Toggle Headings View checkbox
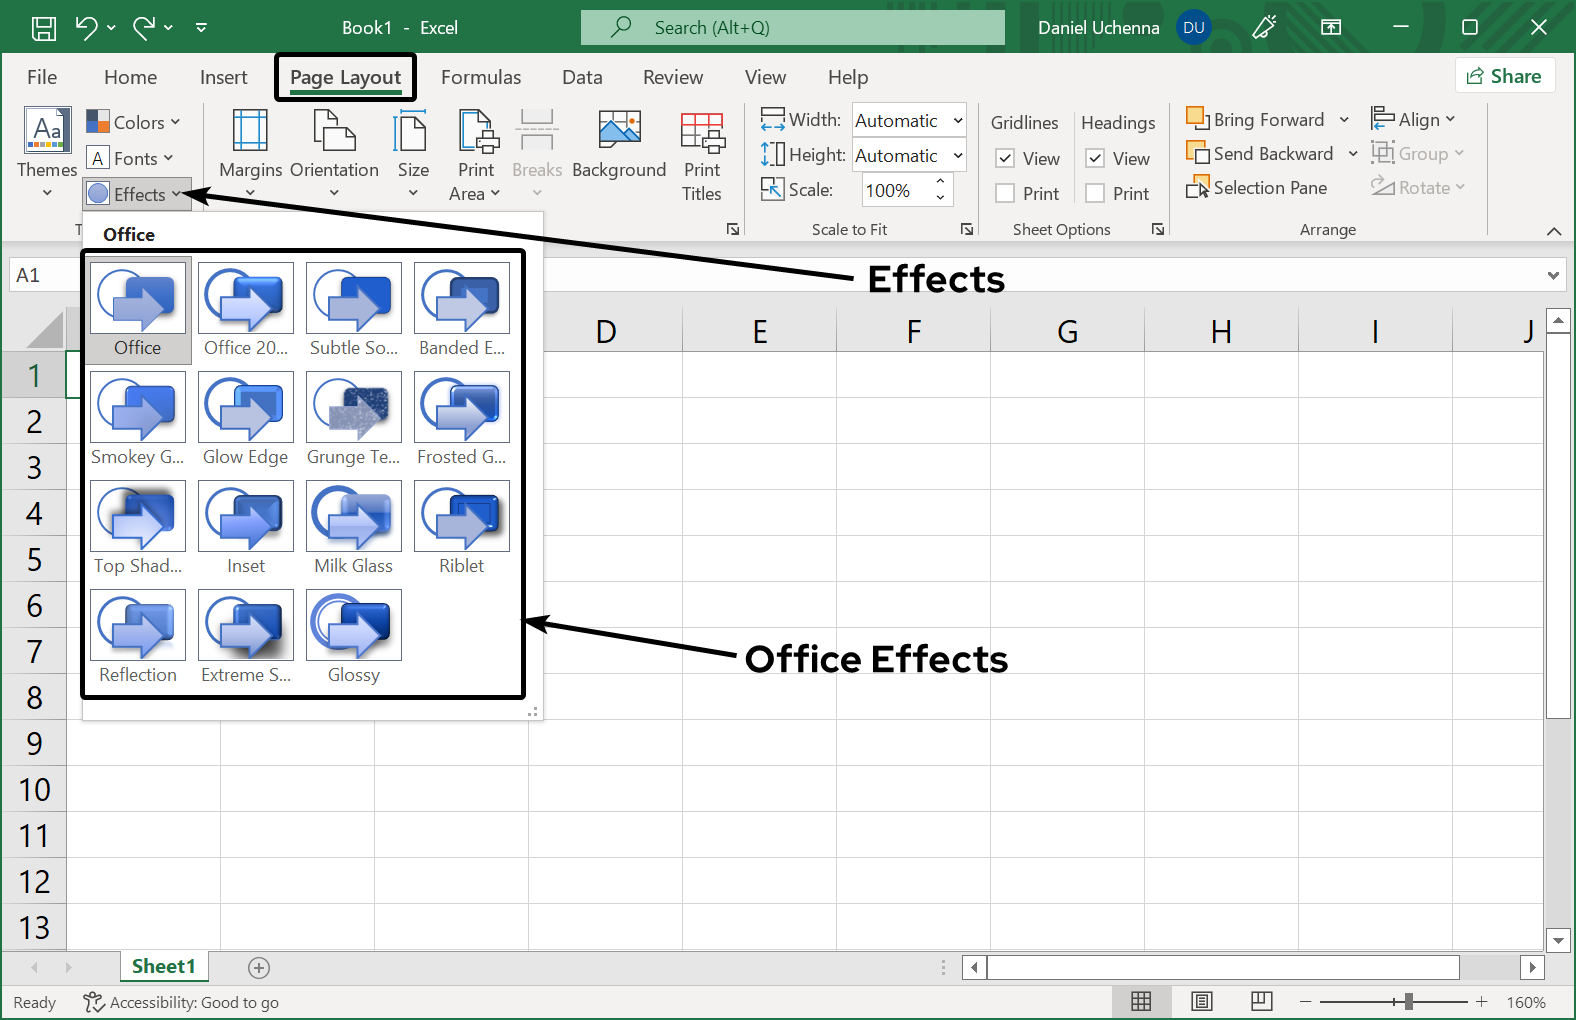Viewport: 1576px width, 1020px height. pos(1096,158)
